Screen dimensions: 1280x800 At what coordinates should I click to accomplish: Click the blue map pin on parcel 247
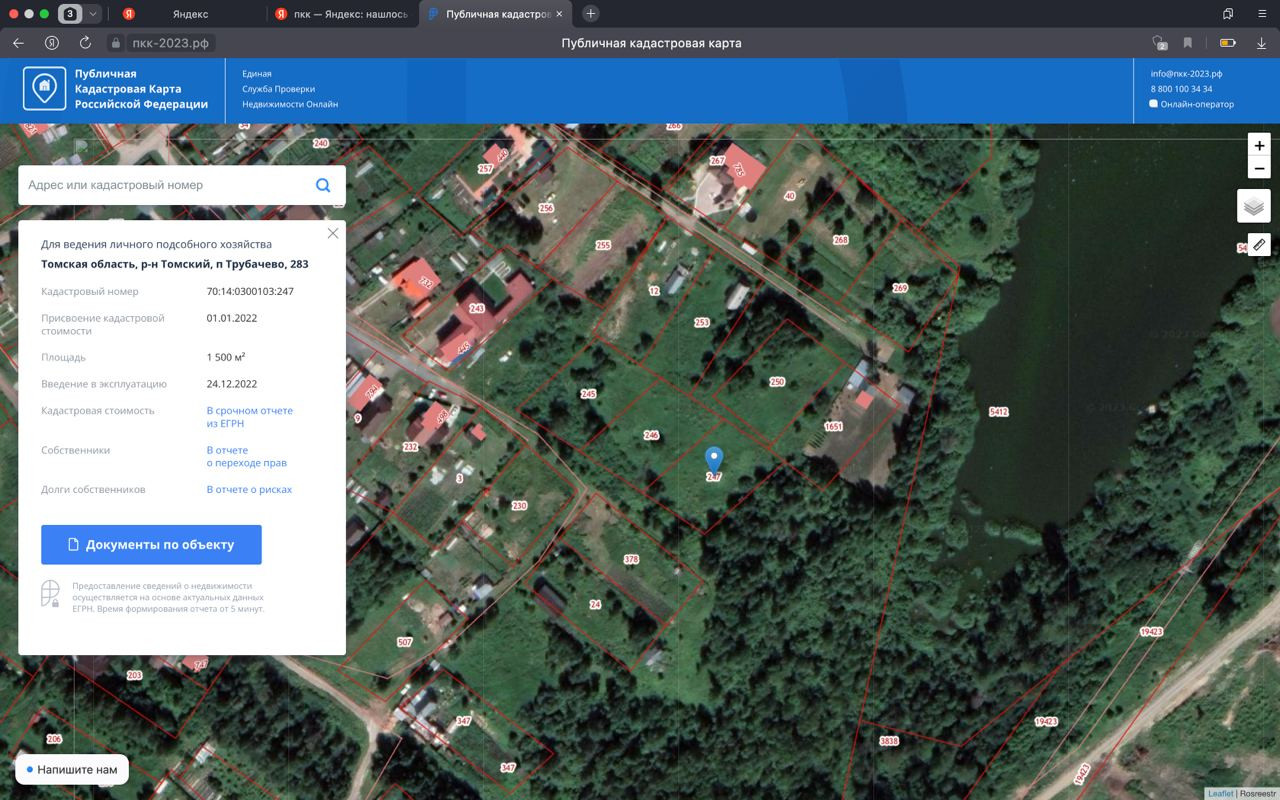(x=714, y=459)
